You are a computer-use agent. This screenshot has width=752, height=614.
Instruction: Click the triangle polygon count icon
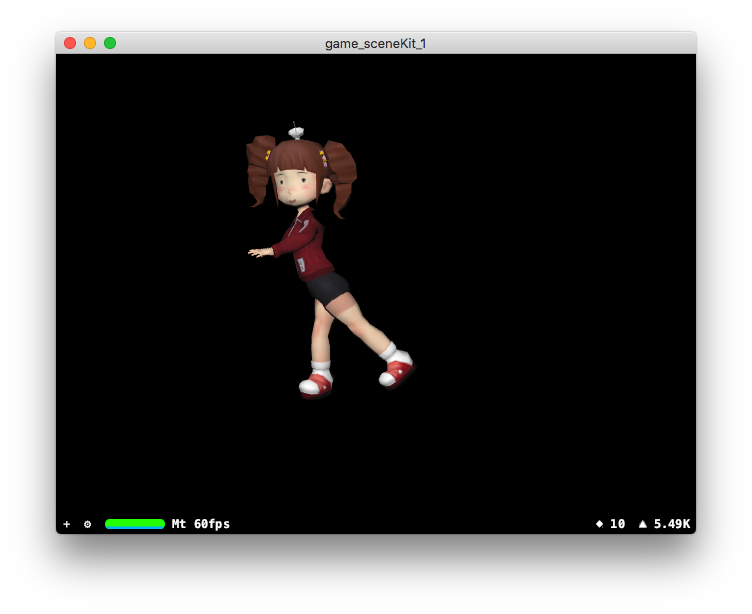[642, 524]
